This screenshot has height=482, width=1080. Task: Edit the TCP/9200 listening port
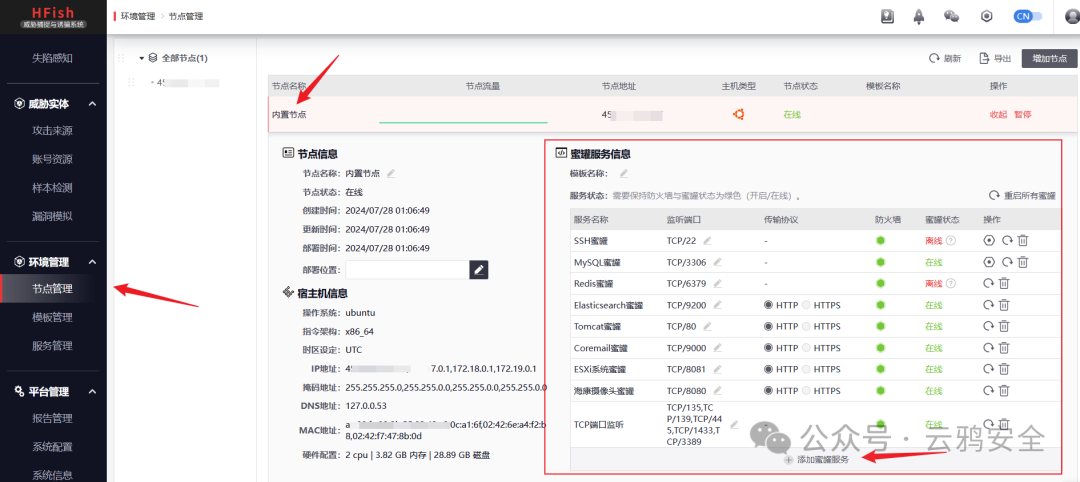point(718,304)
